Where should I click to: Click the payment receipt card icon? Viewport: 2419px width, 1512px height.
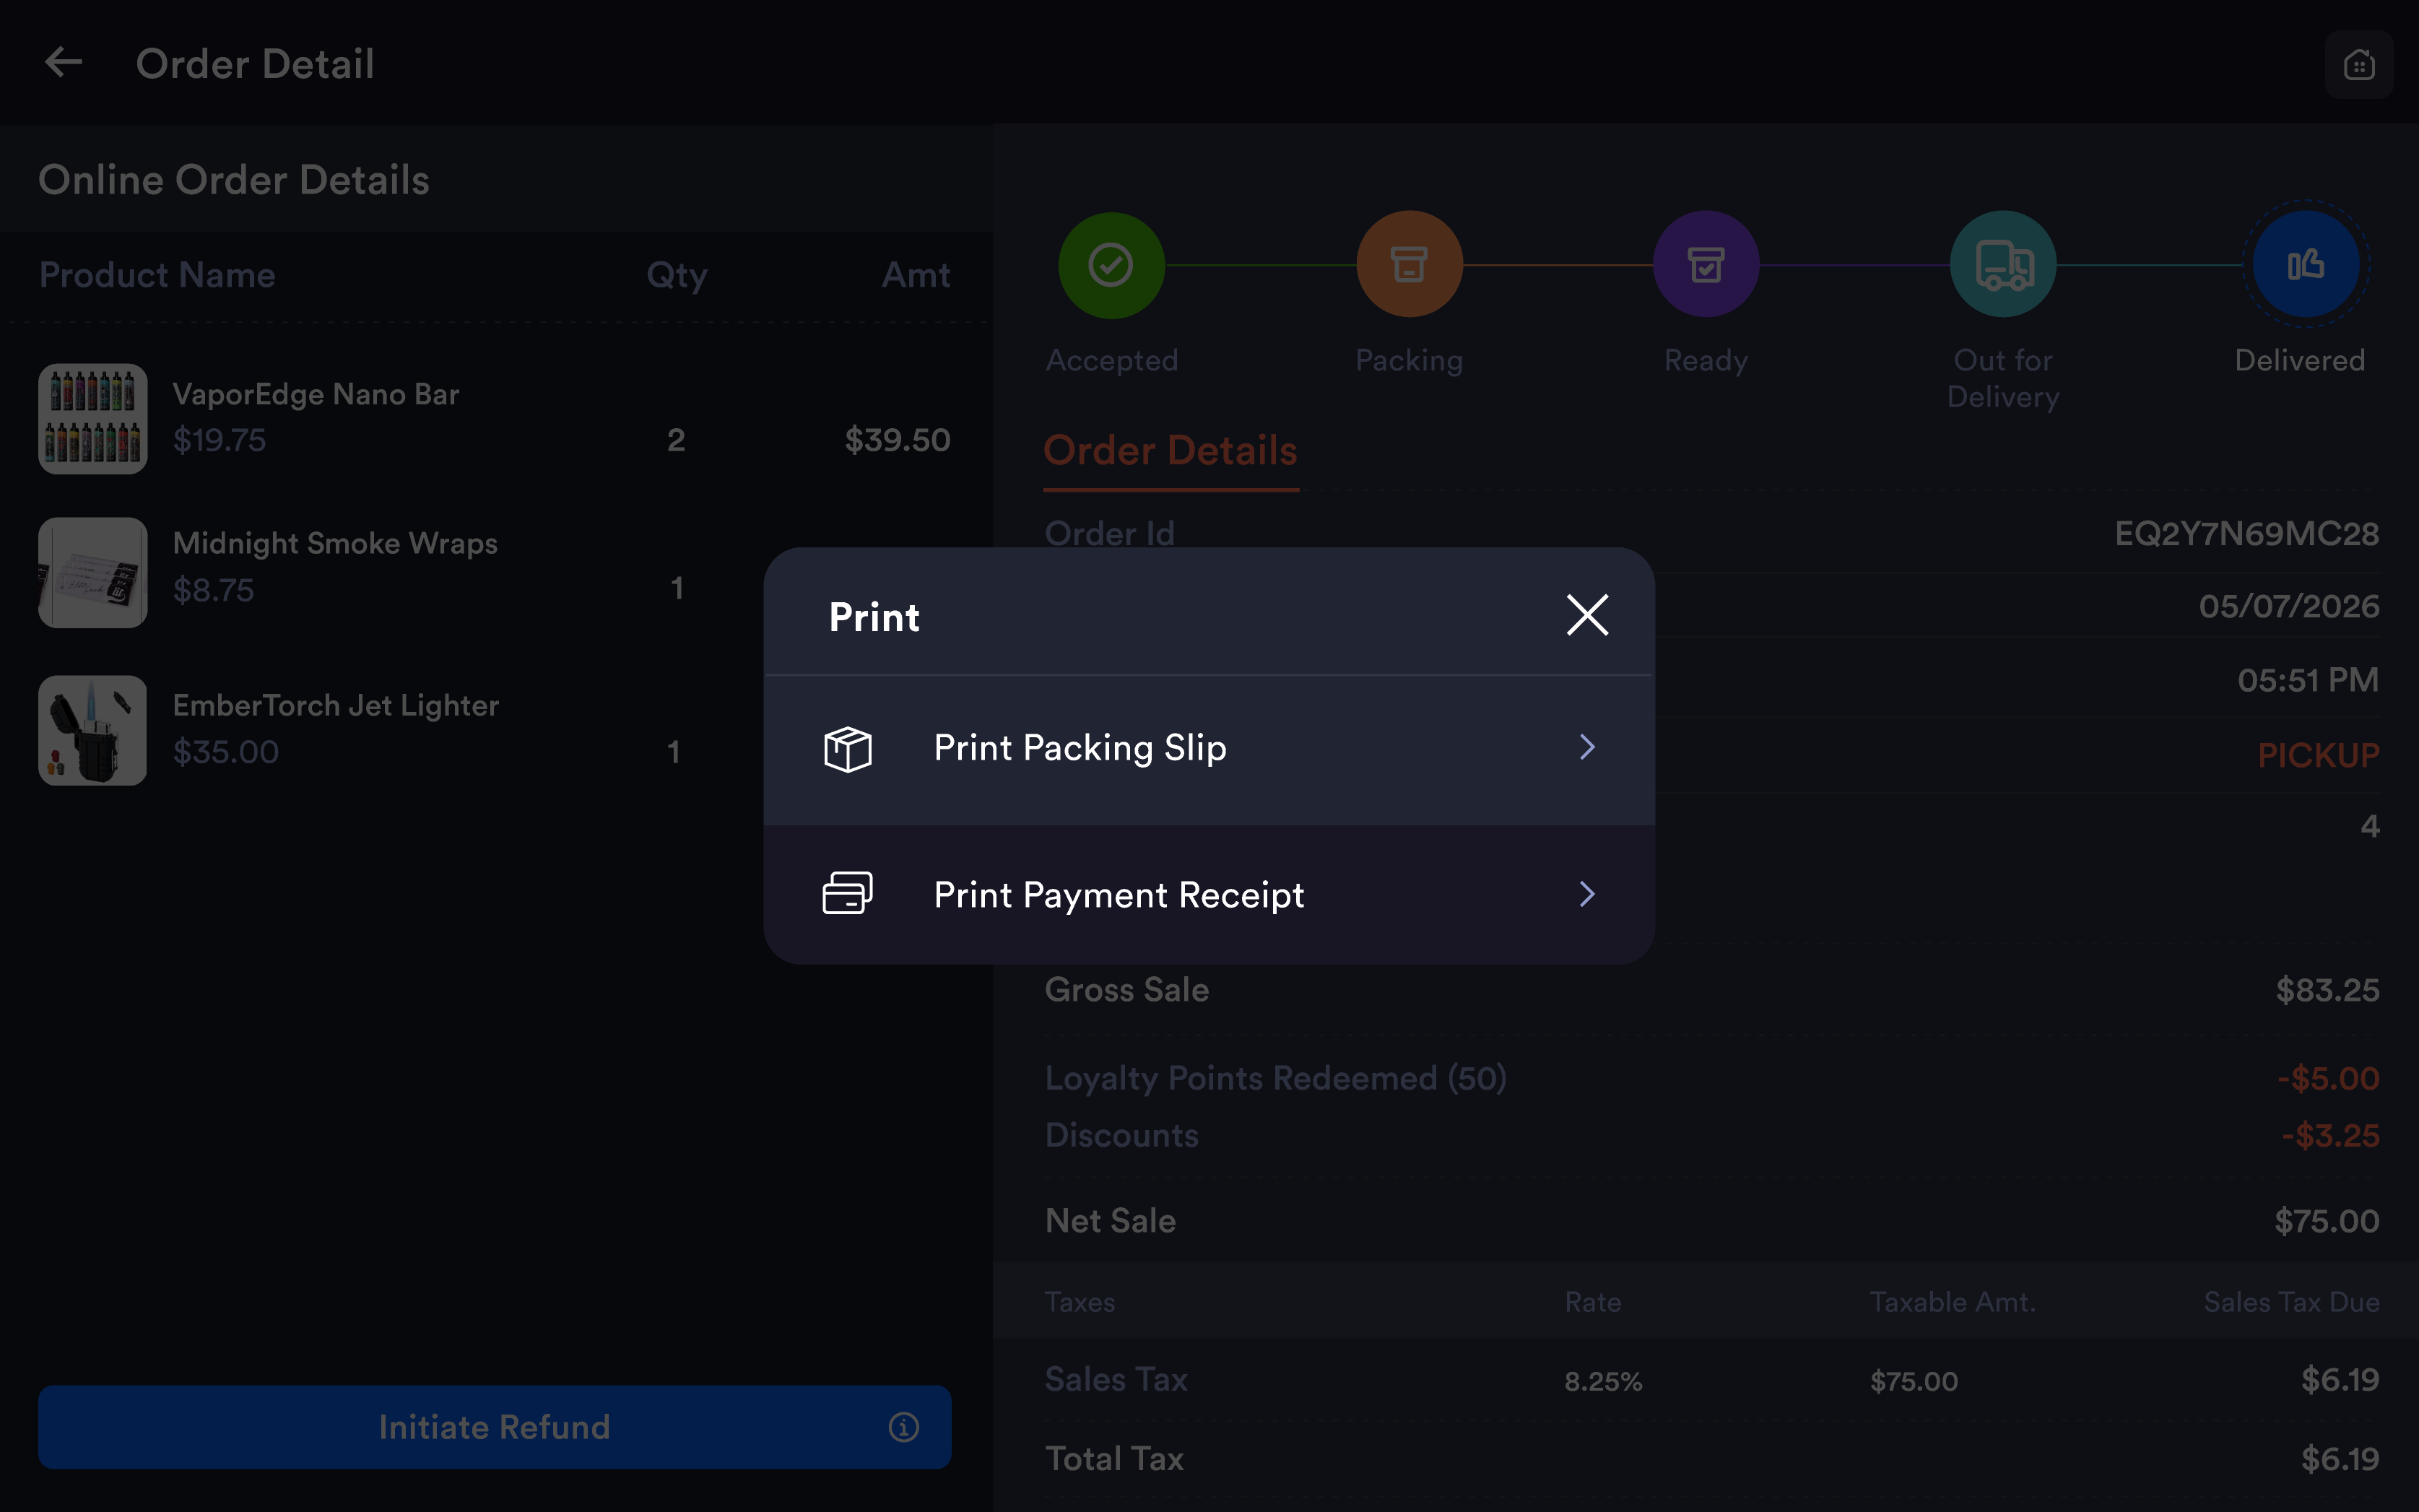point(847,893)
